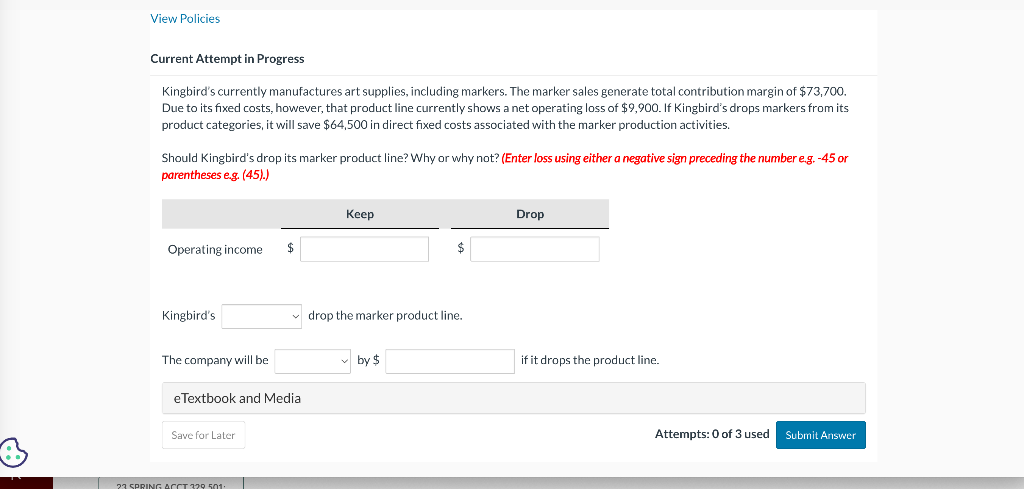Select the 23 SPRING ACCT 329 tab

[148, 485]
